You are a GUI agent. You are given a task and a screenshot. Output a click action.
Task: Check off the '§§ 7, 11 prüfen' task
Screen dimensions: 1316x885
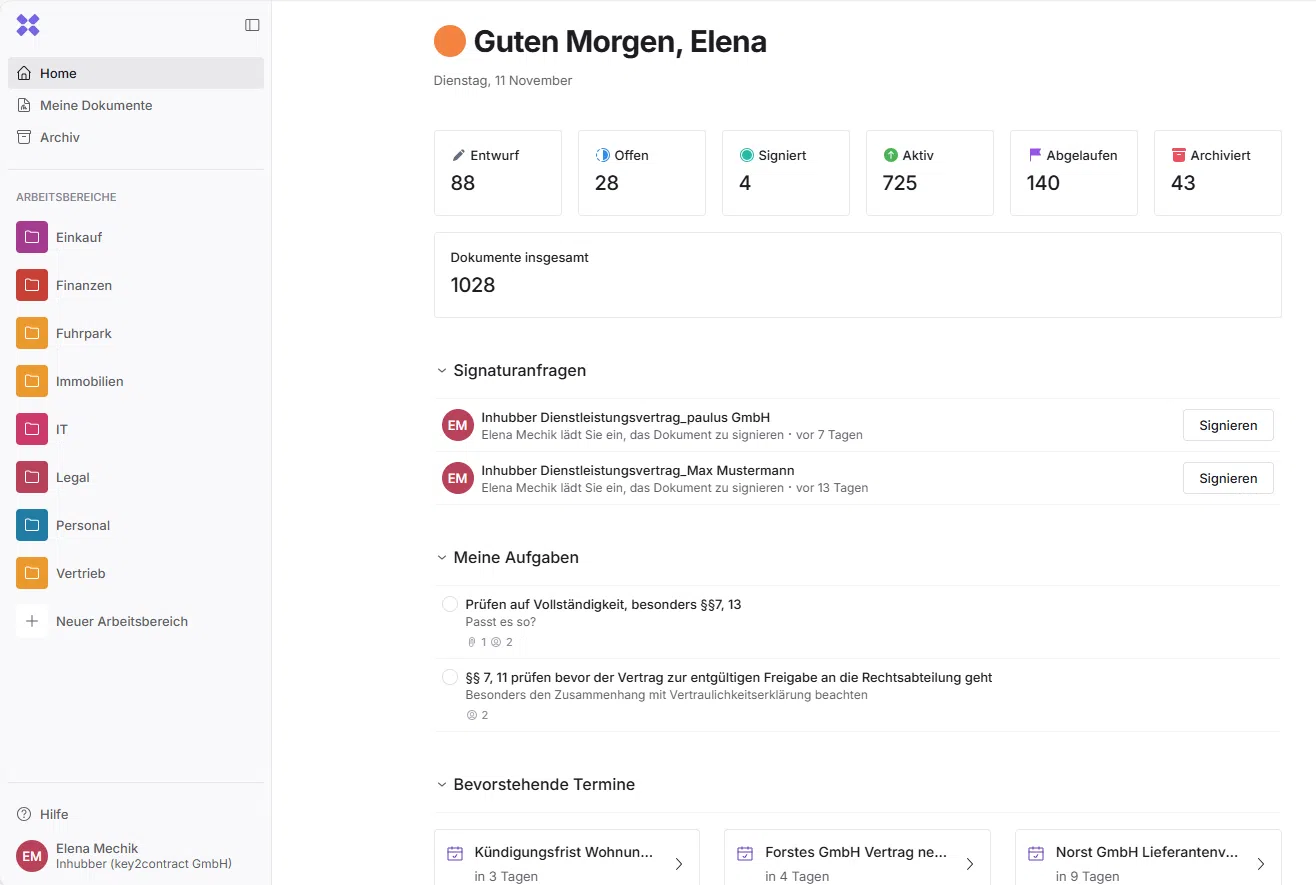coord(450,677)
